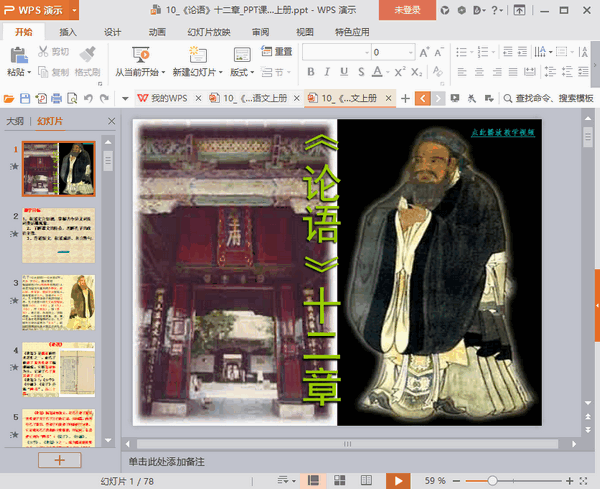
Task: Click the Redo arrow
Action: pos(104,99)
